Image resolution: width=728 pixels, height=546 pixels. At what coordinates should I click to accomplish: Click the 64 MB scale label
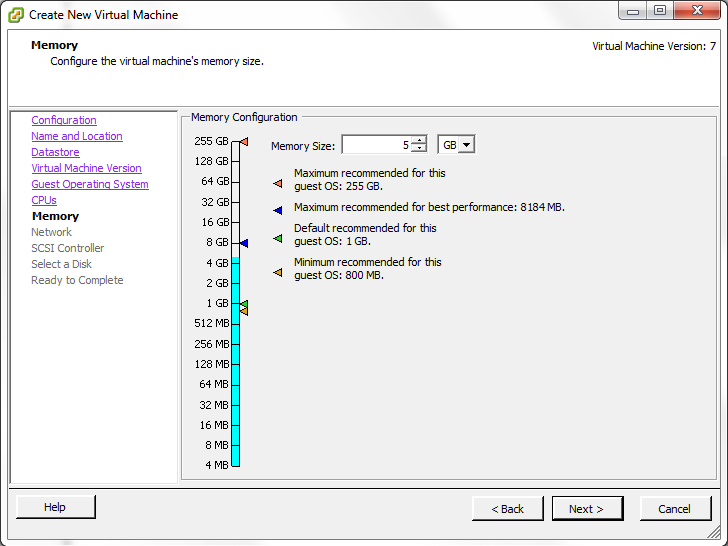214,384
